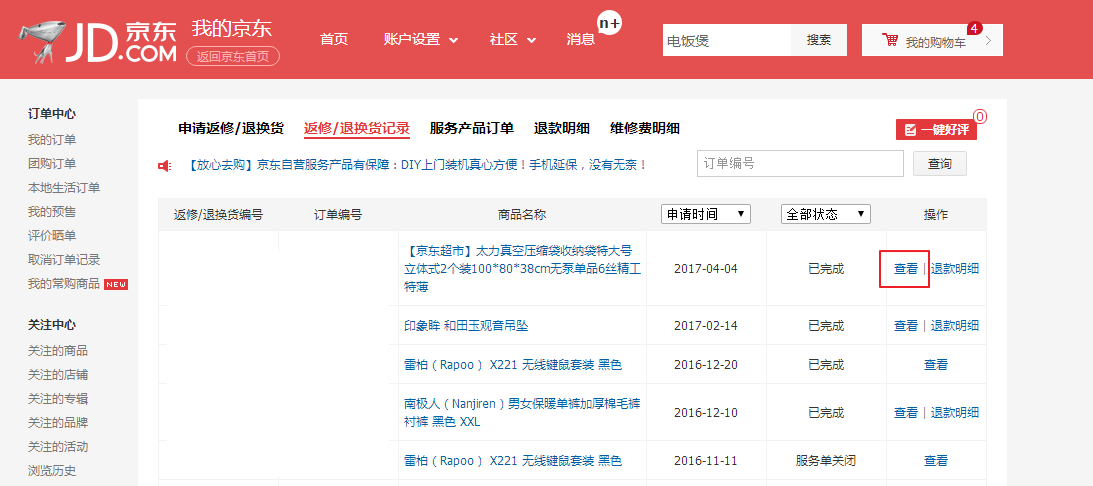Click 查看 for the 服务单关闭 record
Image resolution: width=1093 pixels, height=486 pixels.
point(936,461)
